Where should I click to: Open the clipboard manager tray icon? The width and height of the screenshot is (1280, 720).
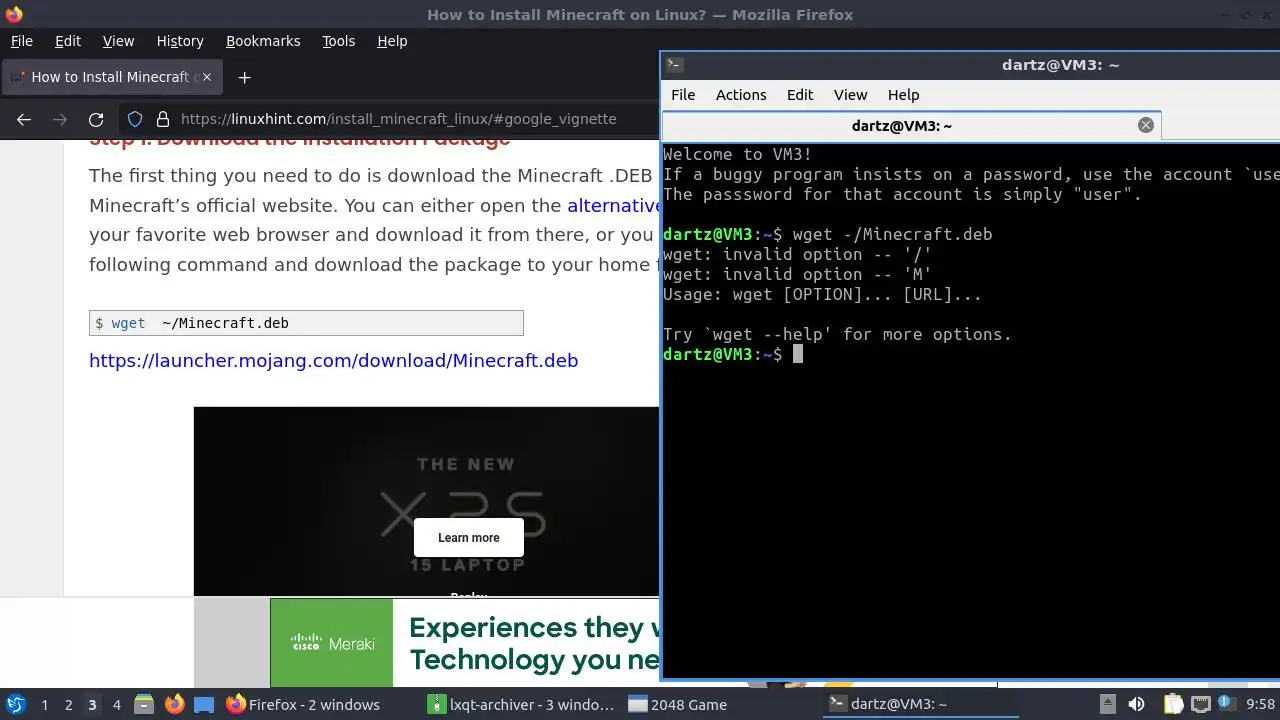(1173, 705)
